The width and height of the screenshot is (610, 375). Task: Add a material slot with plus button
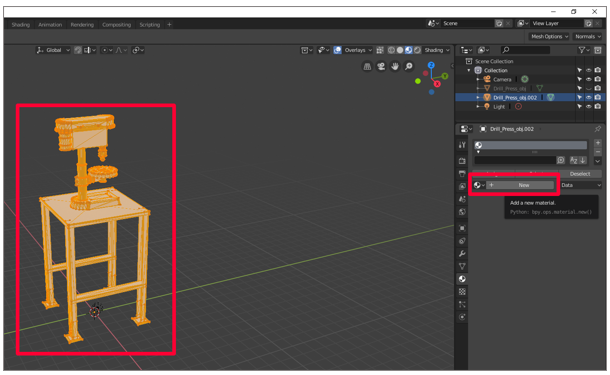(598, 143)
